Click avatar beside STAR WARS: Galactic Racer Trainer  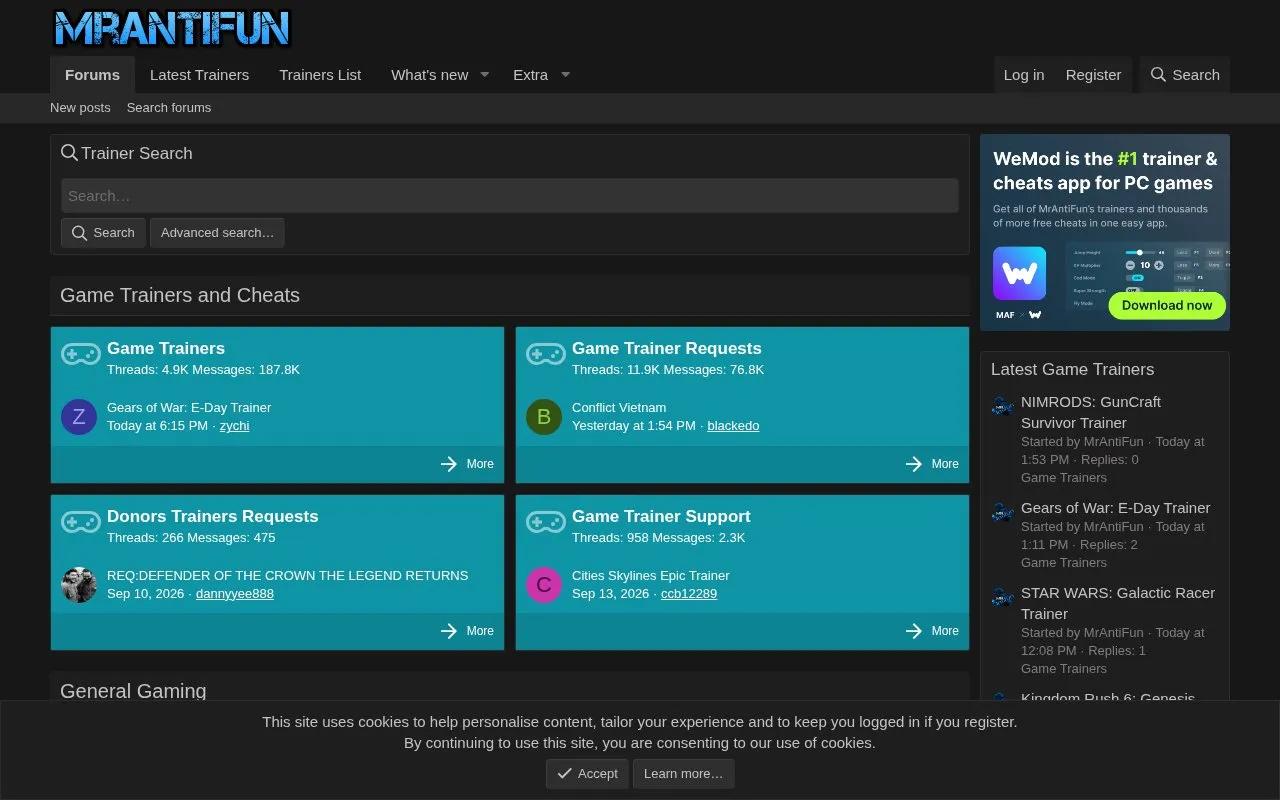(1003, 597)
